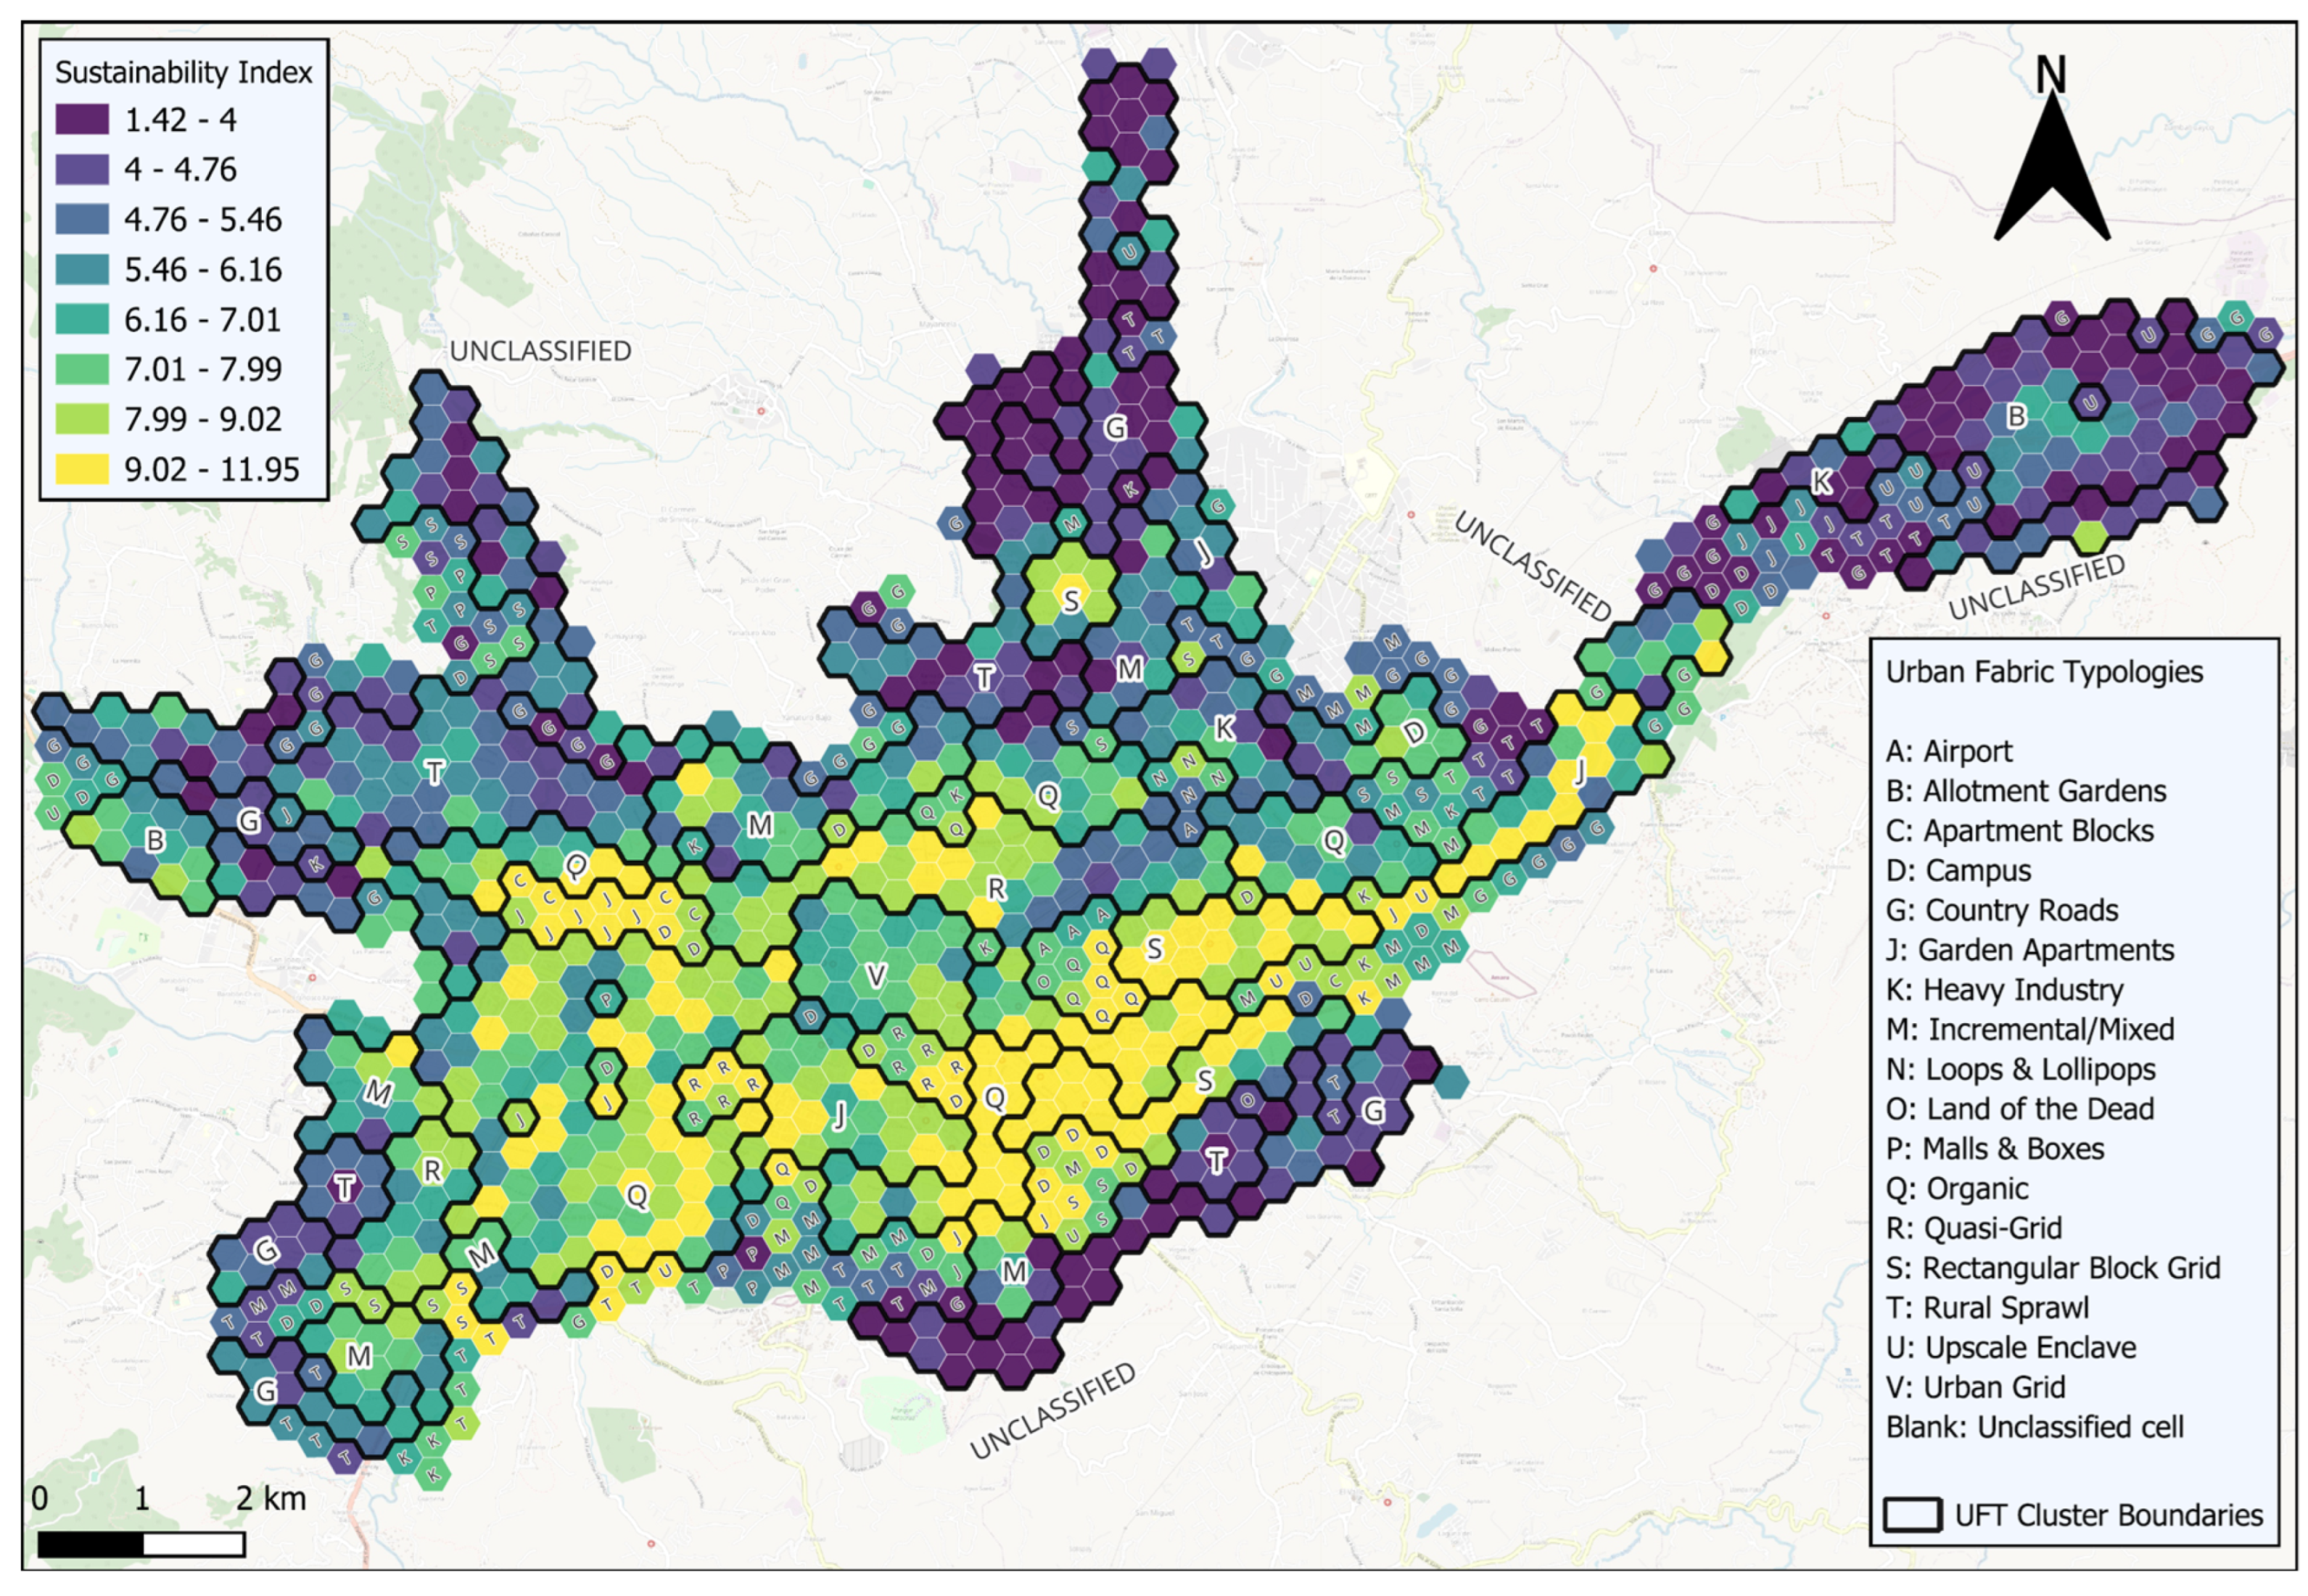Click the black-and-white scale bar
2308x1596 pixels.
pyautogui.click(x=141, y=1544)
